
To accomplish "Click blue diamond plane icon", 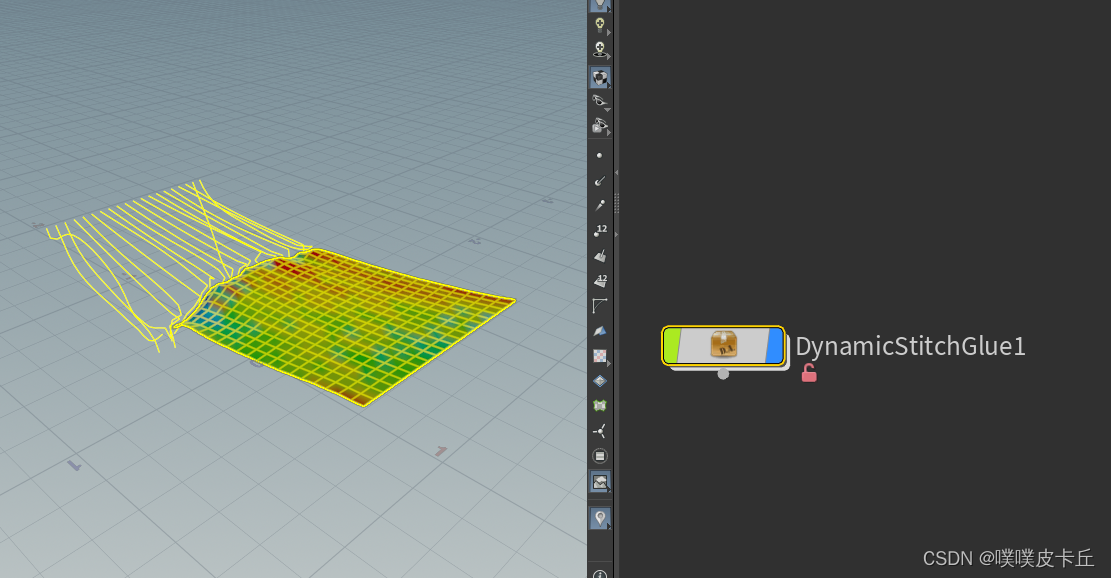I will pos(599,381).
